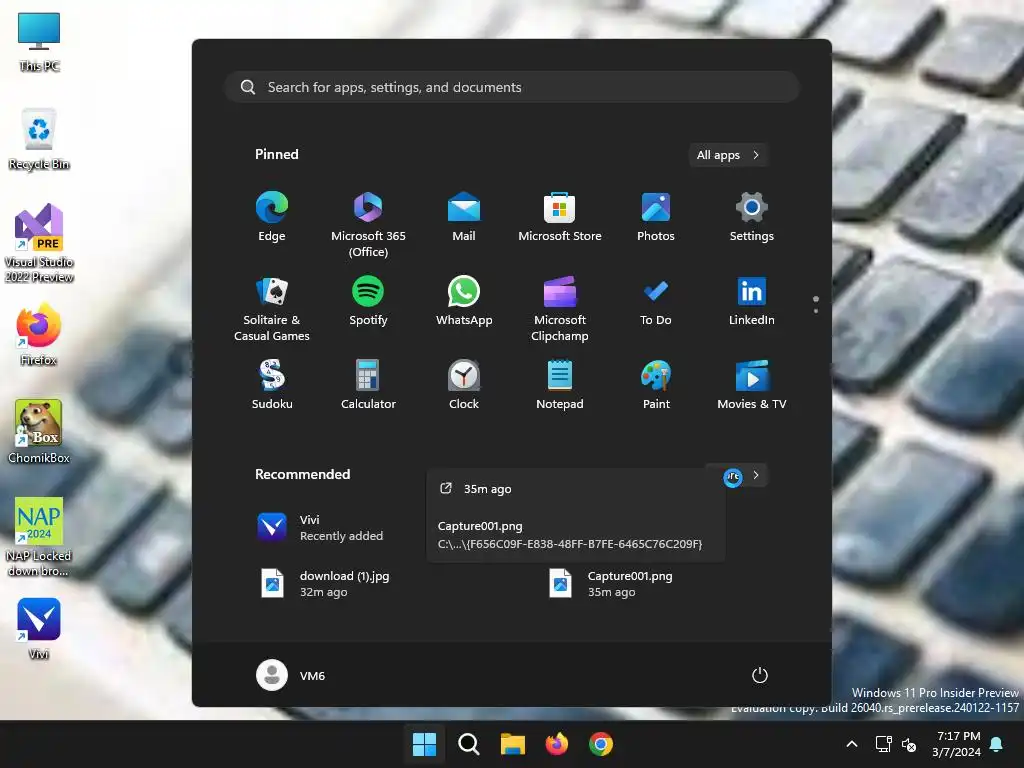Open the Paint app
Viewport: 1024px width, 768px height.
coord(656,385)
